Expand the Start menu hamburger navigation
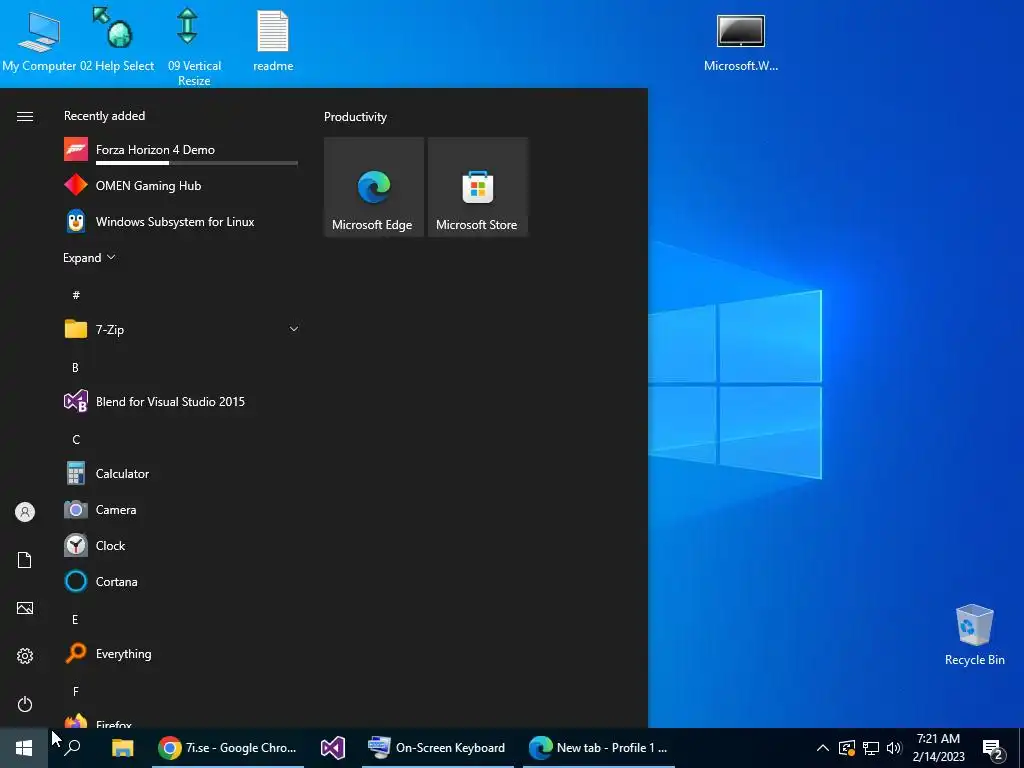This screenshot has height=768, width=1024. coord(25,116)
